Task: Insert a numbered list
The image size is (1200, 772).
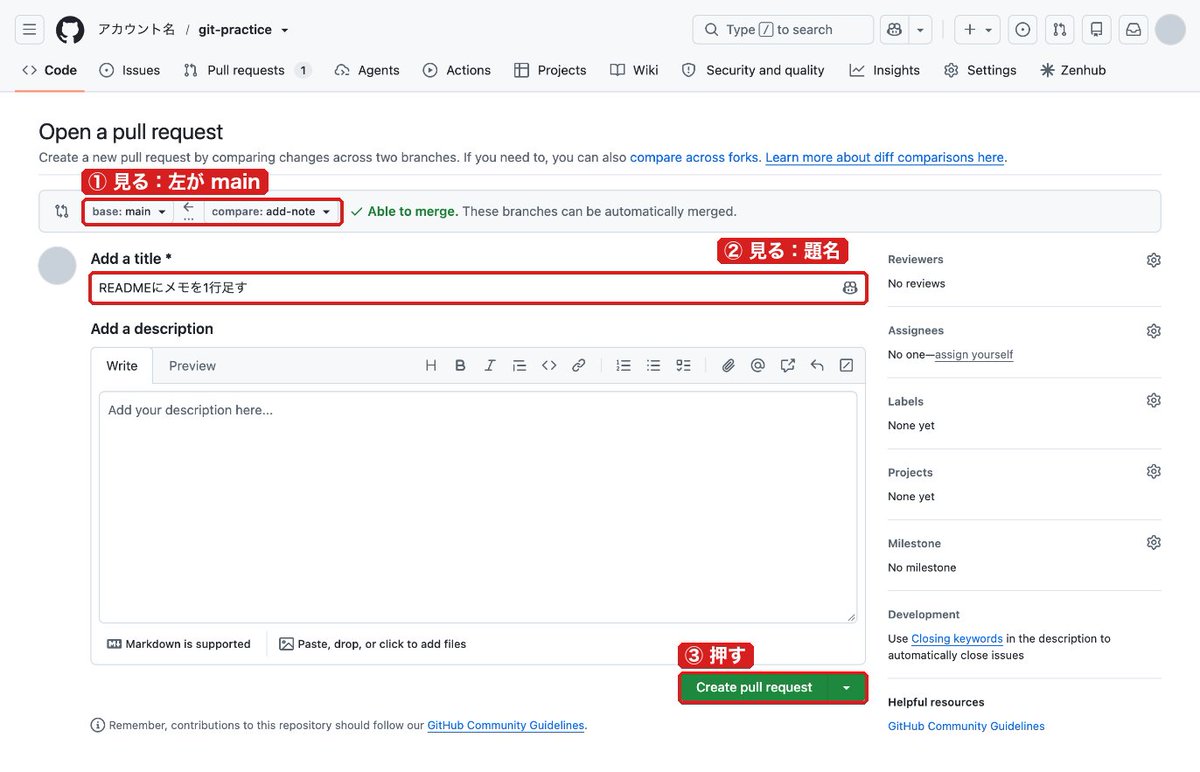Action: (x=623, y=366)
